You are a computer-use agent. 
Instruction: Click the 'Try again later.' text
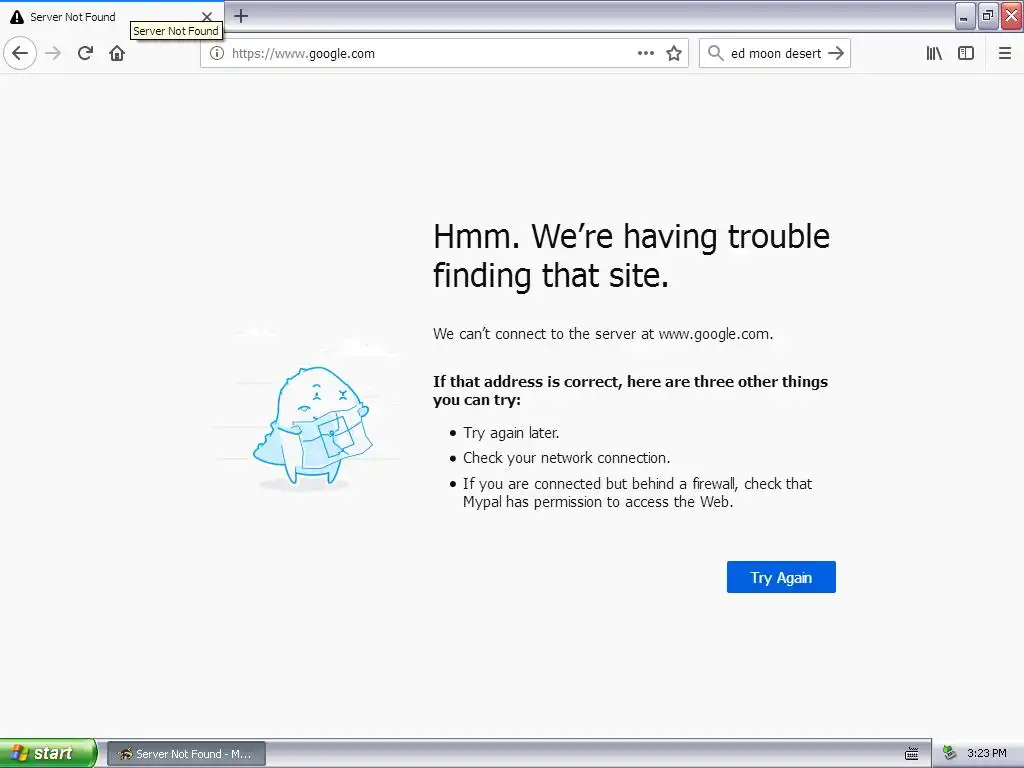coord(511,432)
